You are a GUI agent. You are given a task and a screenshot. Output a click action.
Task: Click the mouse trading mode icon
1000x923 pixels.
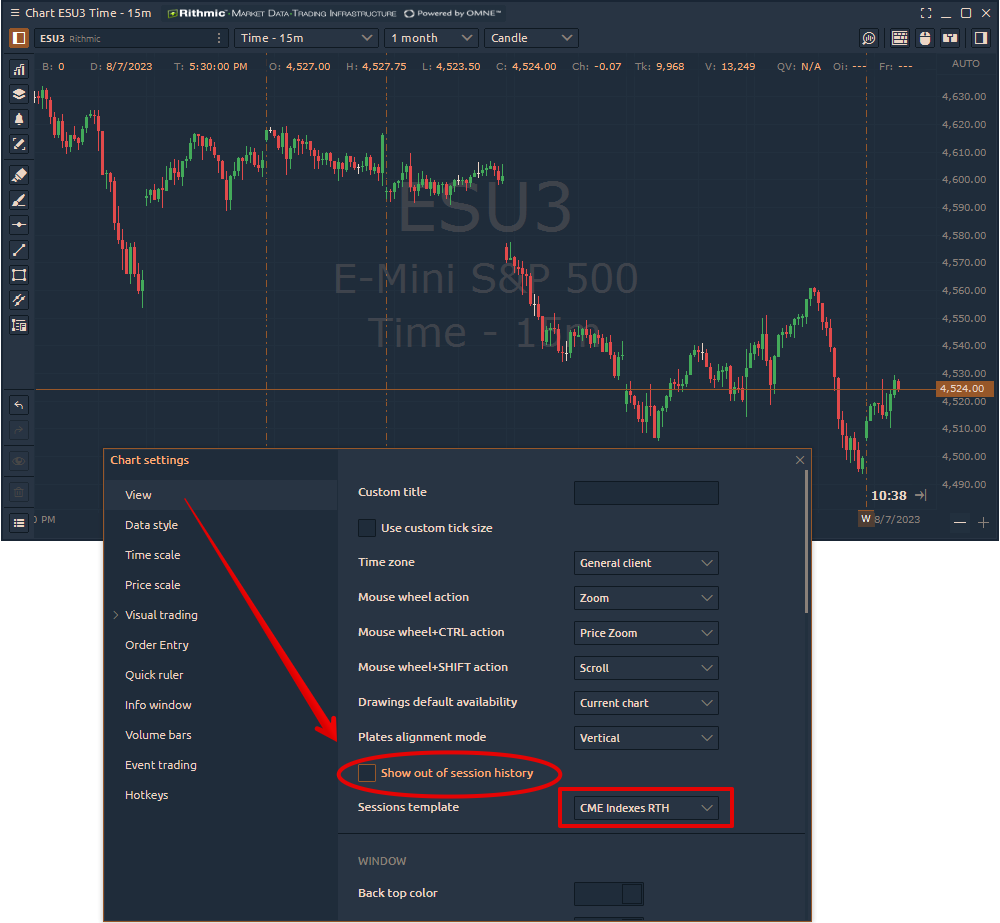pos(925,38)
